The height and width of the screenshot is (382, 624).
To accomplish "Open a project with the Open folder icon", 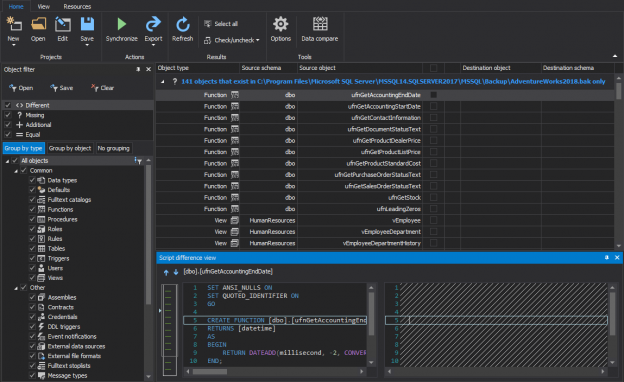I will tap(38, 24).
